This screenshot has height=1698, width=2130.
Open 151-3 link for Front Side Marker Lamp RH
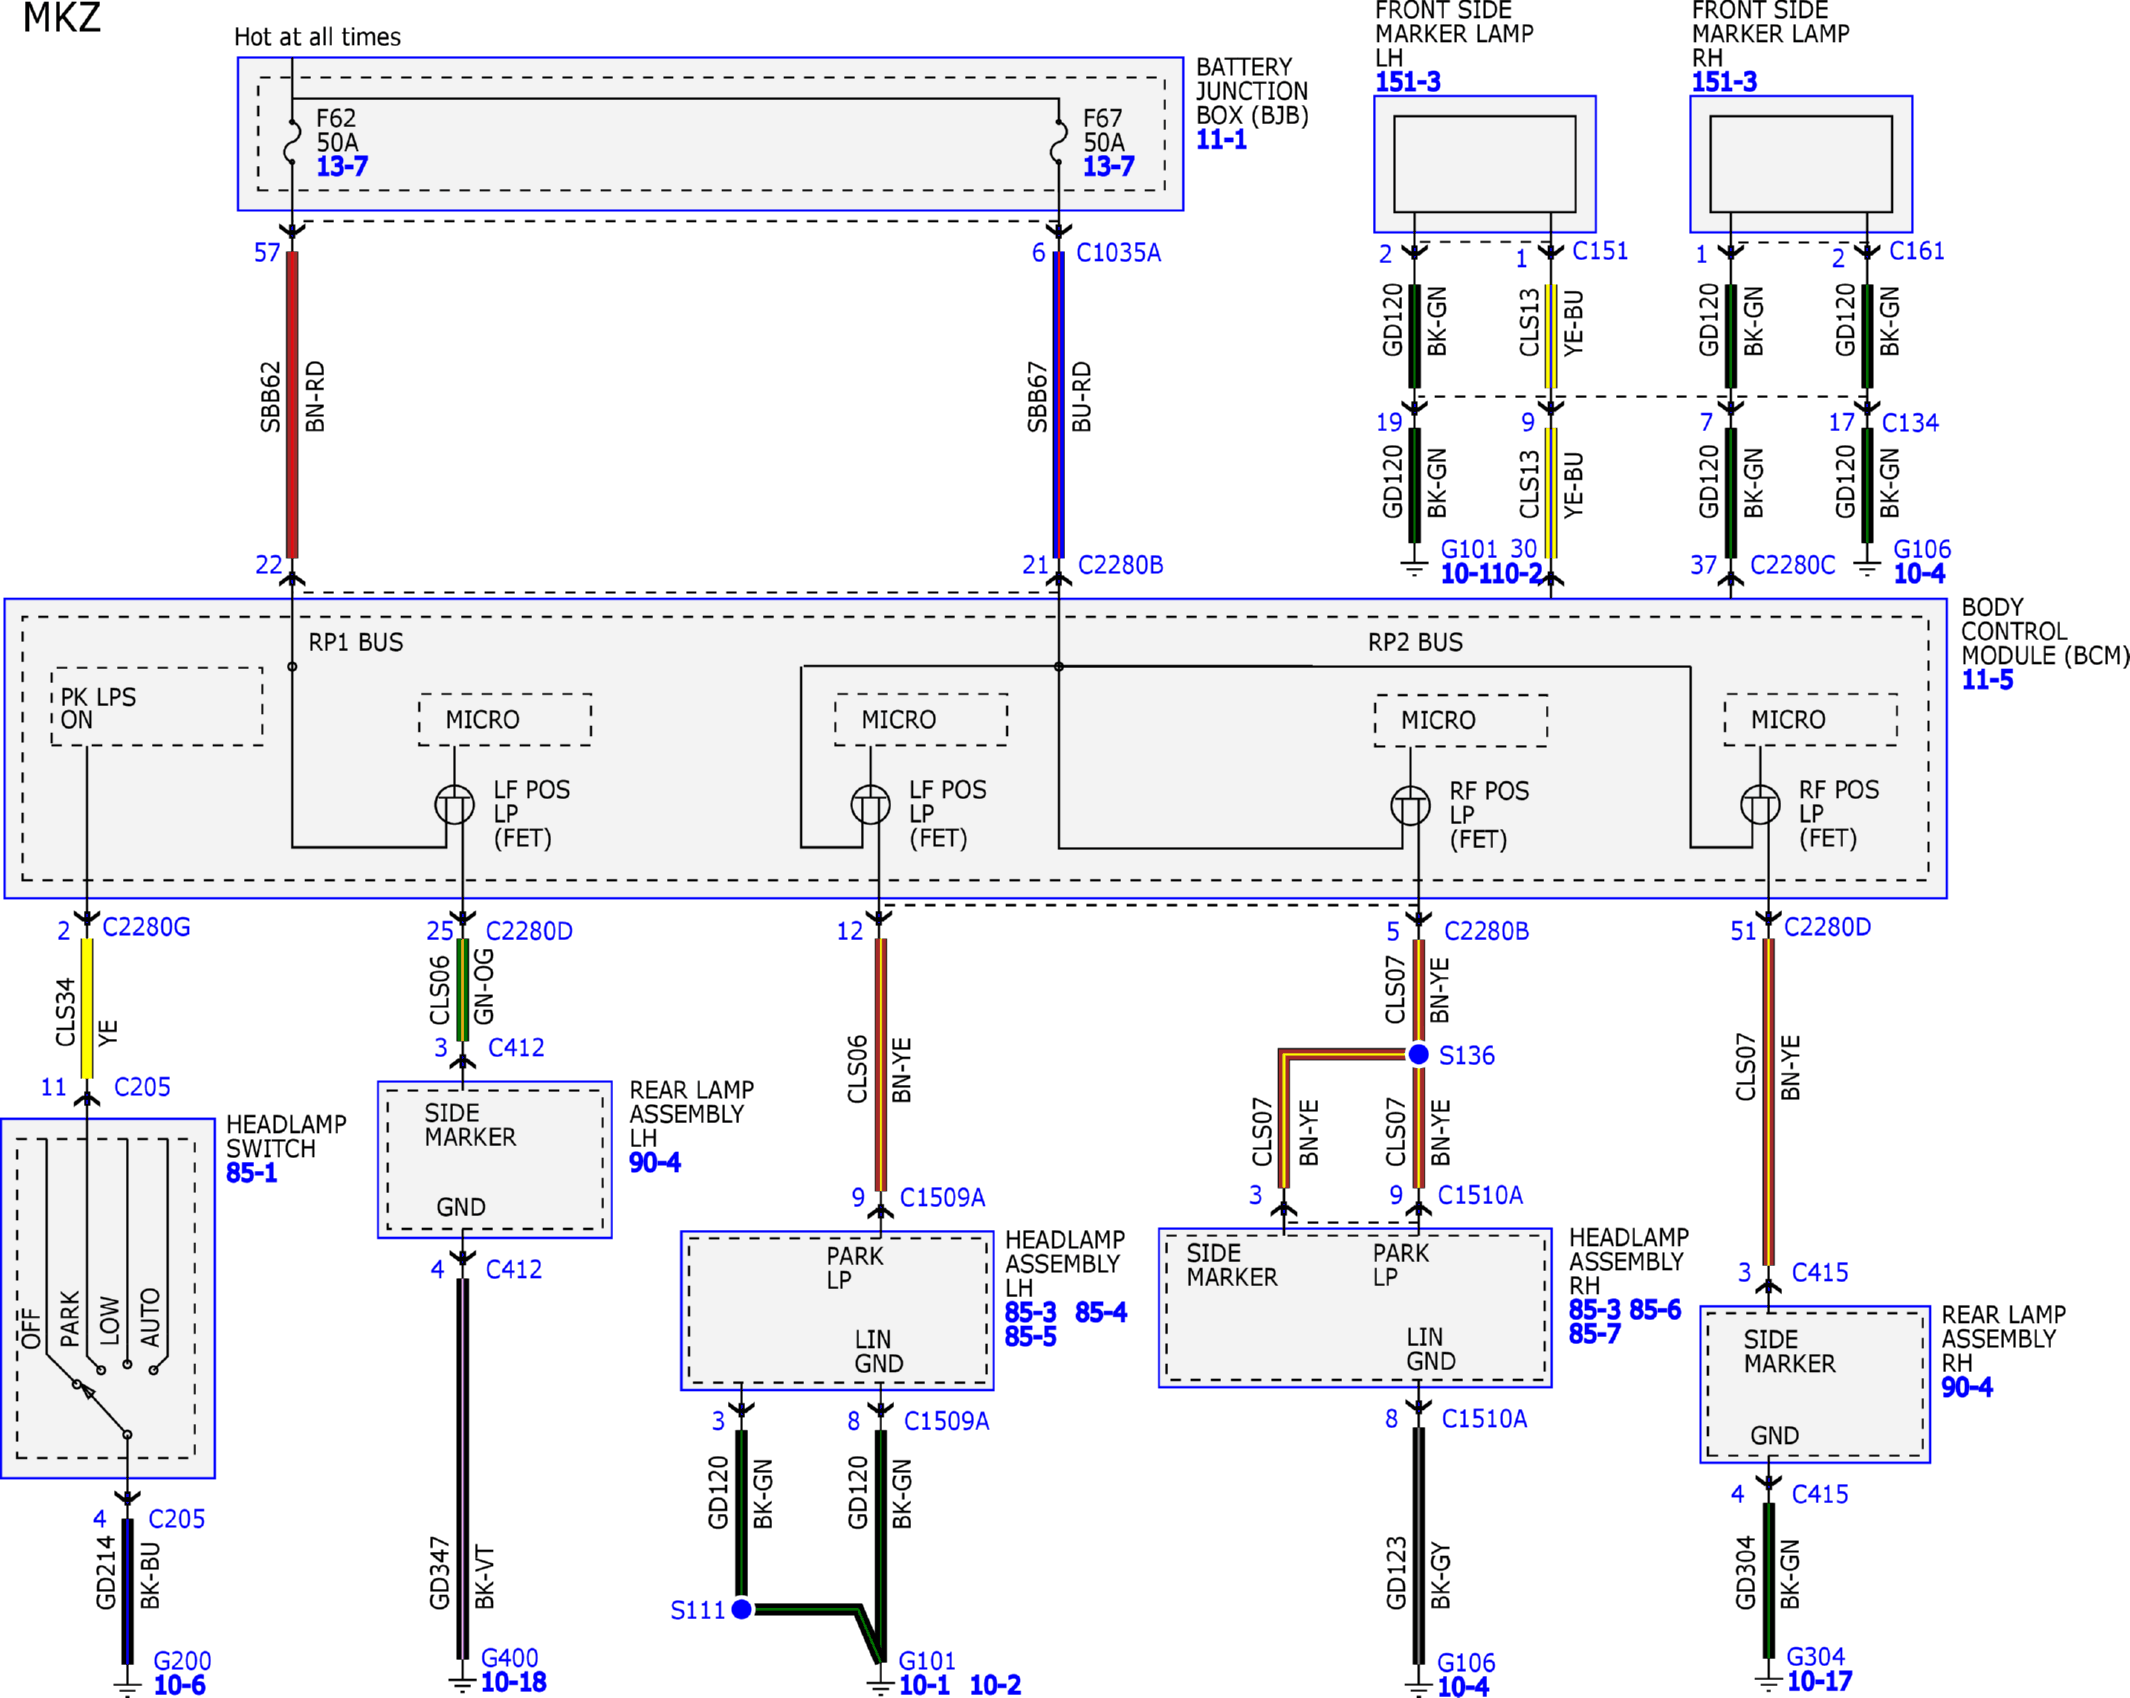pos(1723,82)
